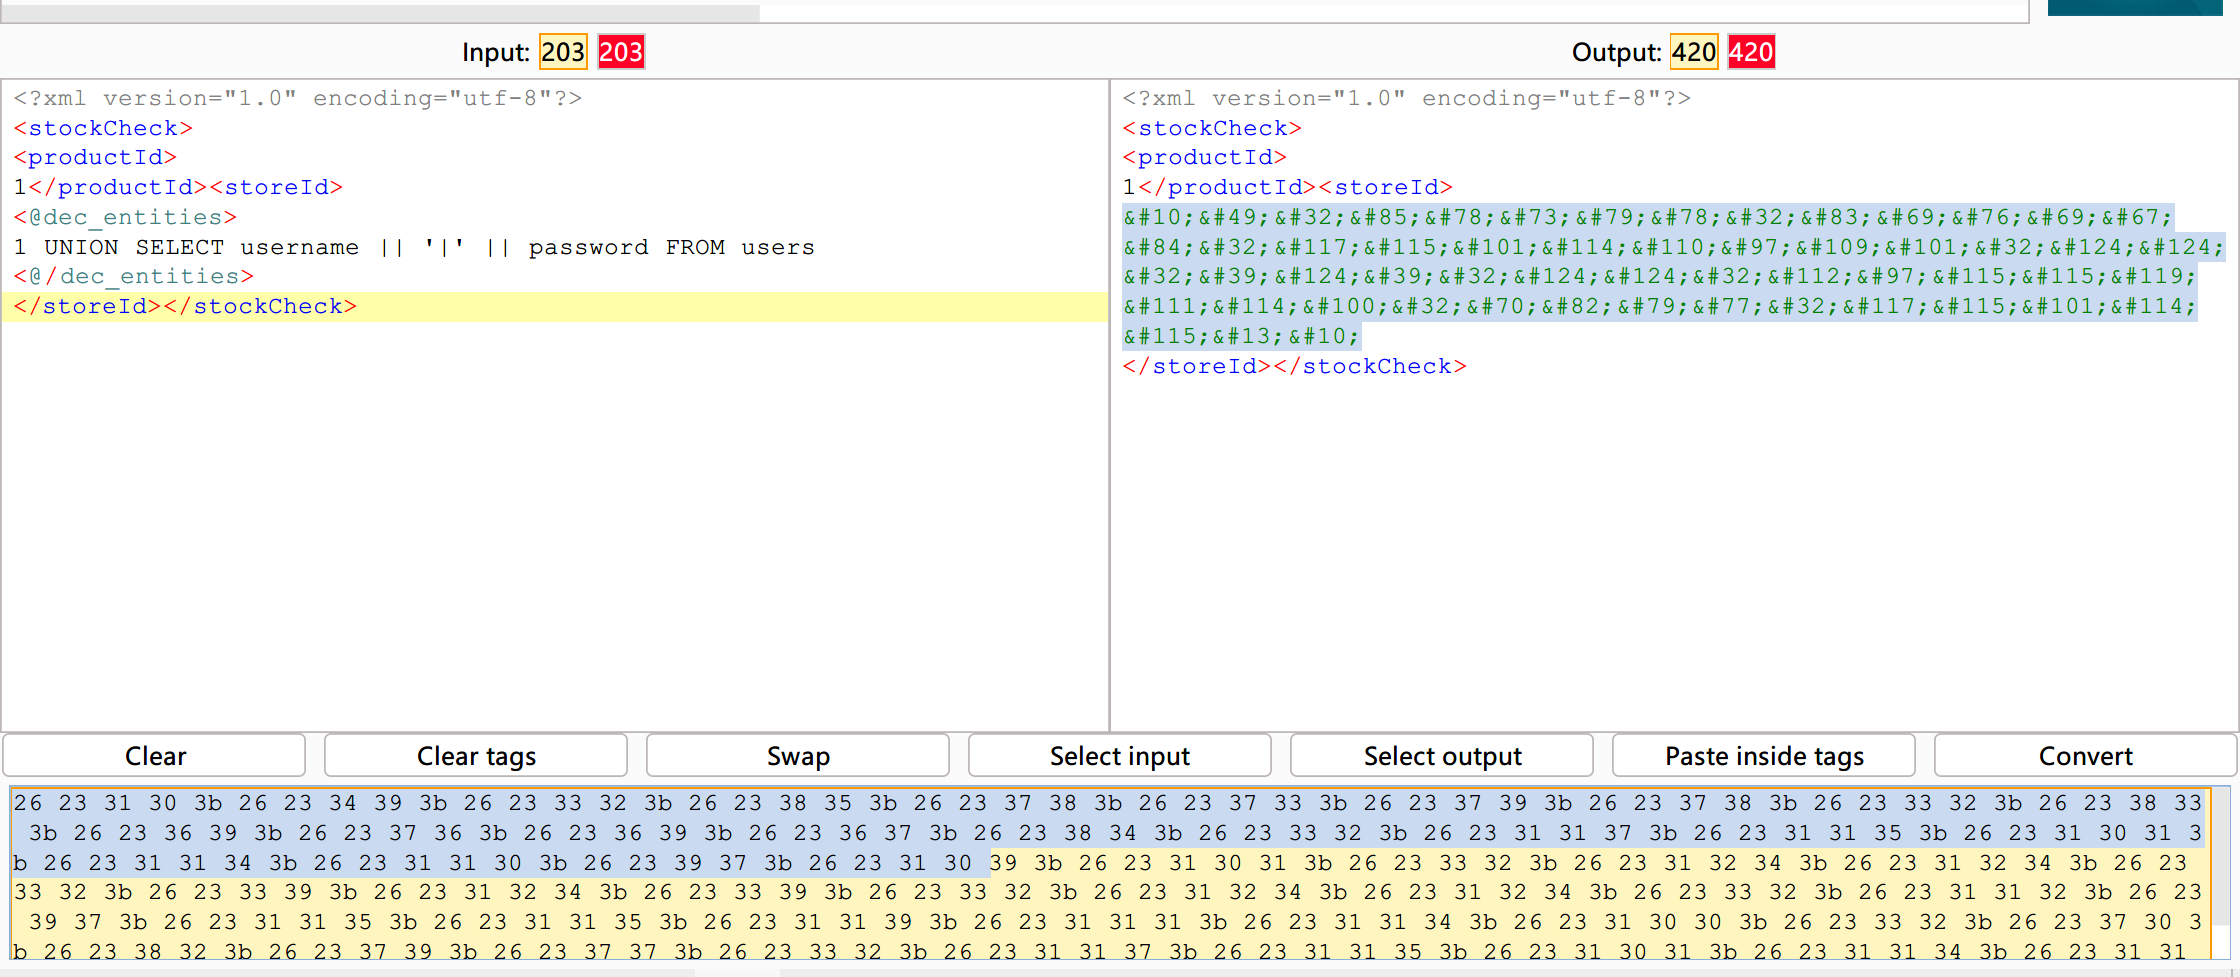
Task: Click the orange Input length counter 203
Action: tap(563, 52)
